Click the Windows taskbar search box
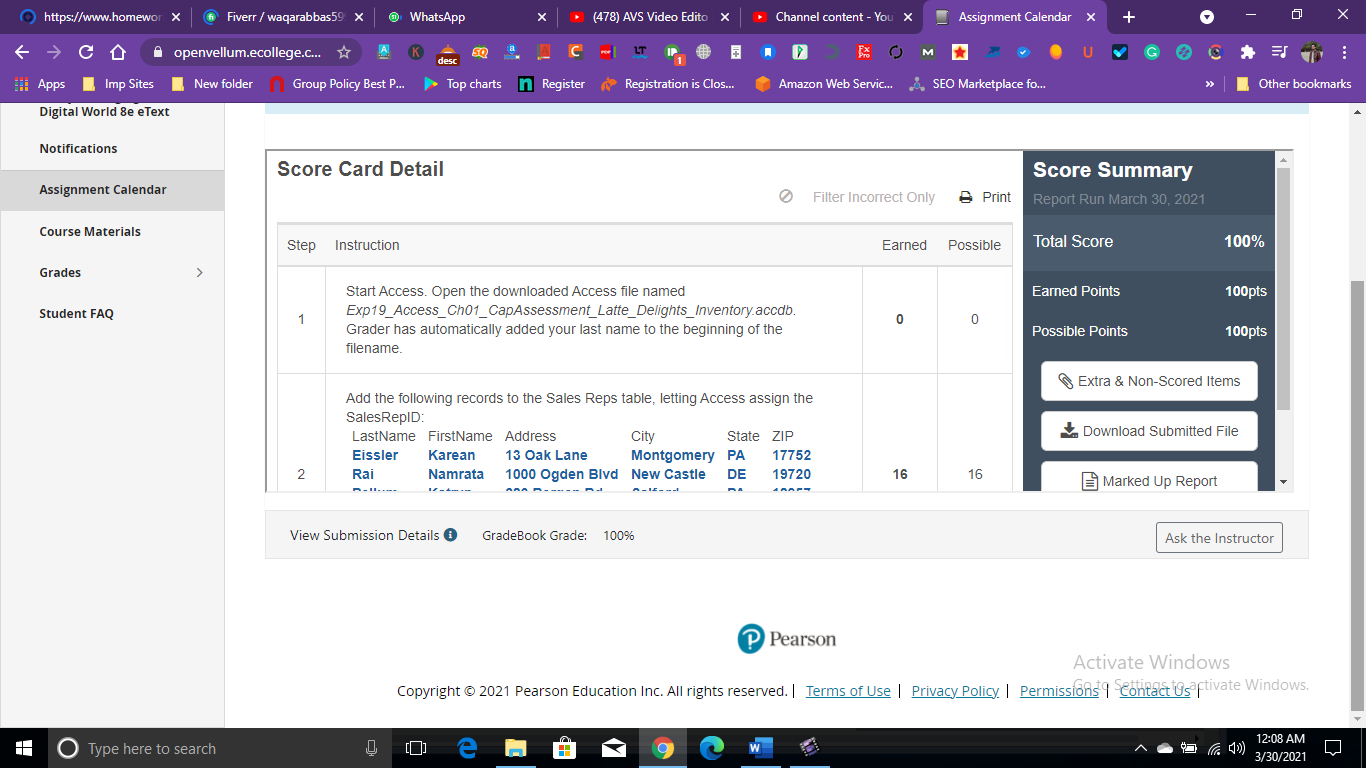This screenshot has height=768, width=1366. pyautogui.click(x=219, y=748)
